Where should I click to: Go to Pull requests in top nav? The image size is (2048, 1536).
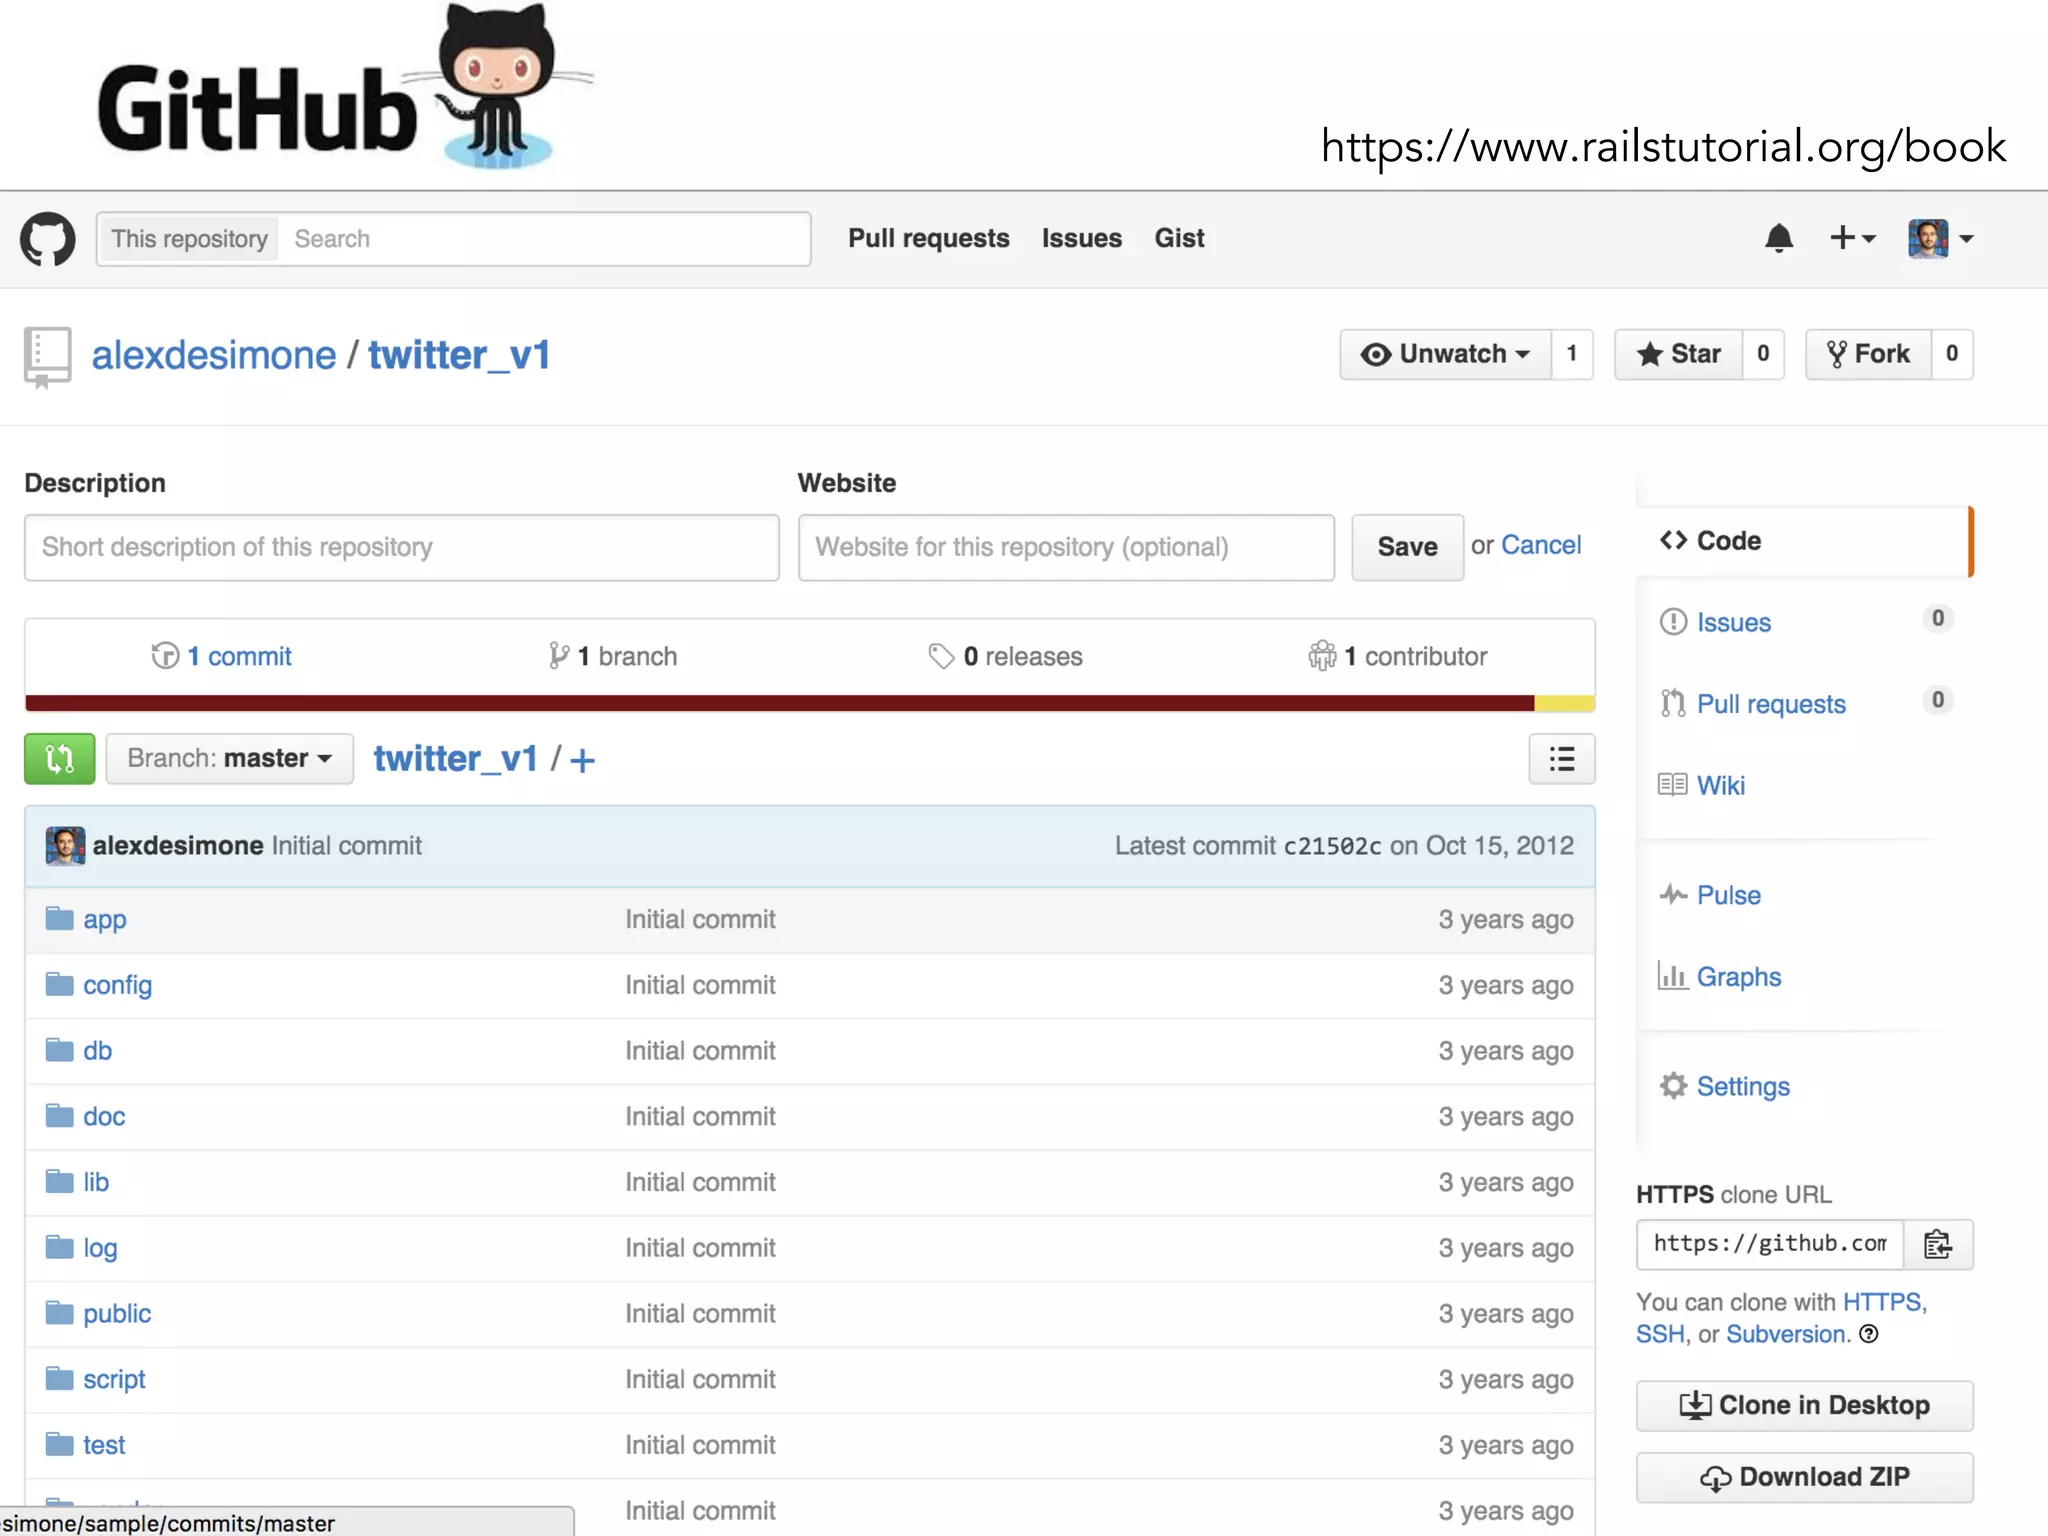(x=928, y=239)
